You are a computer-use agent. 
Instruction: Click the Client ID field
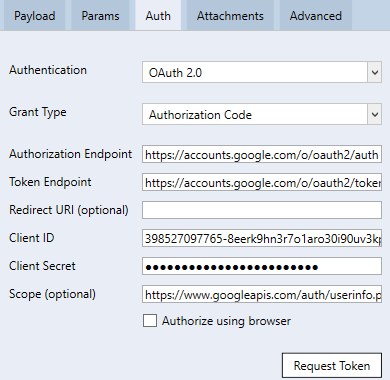(x=262, y=238)
